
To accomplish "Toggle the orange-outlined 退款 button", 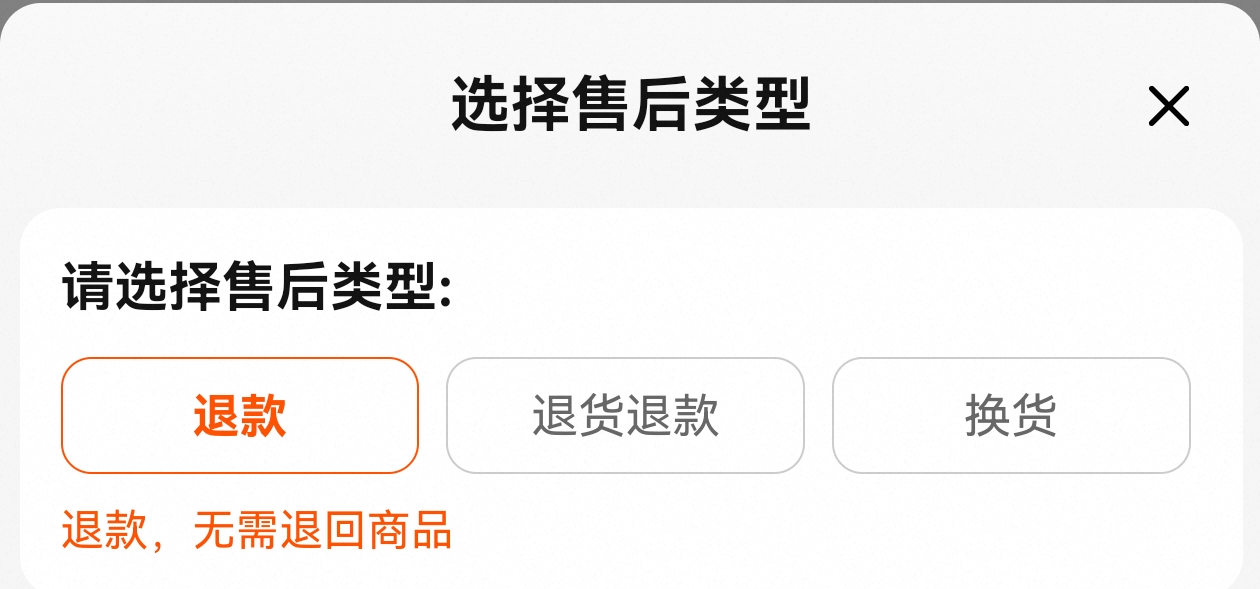I will (240, 415).
